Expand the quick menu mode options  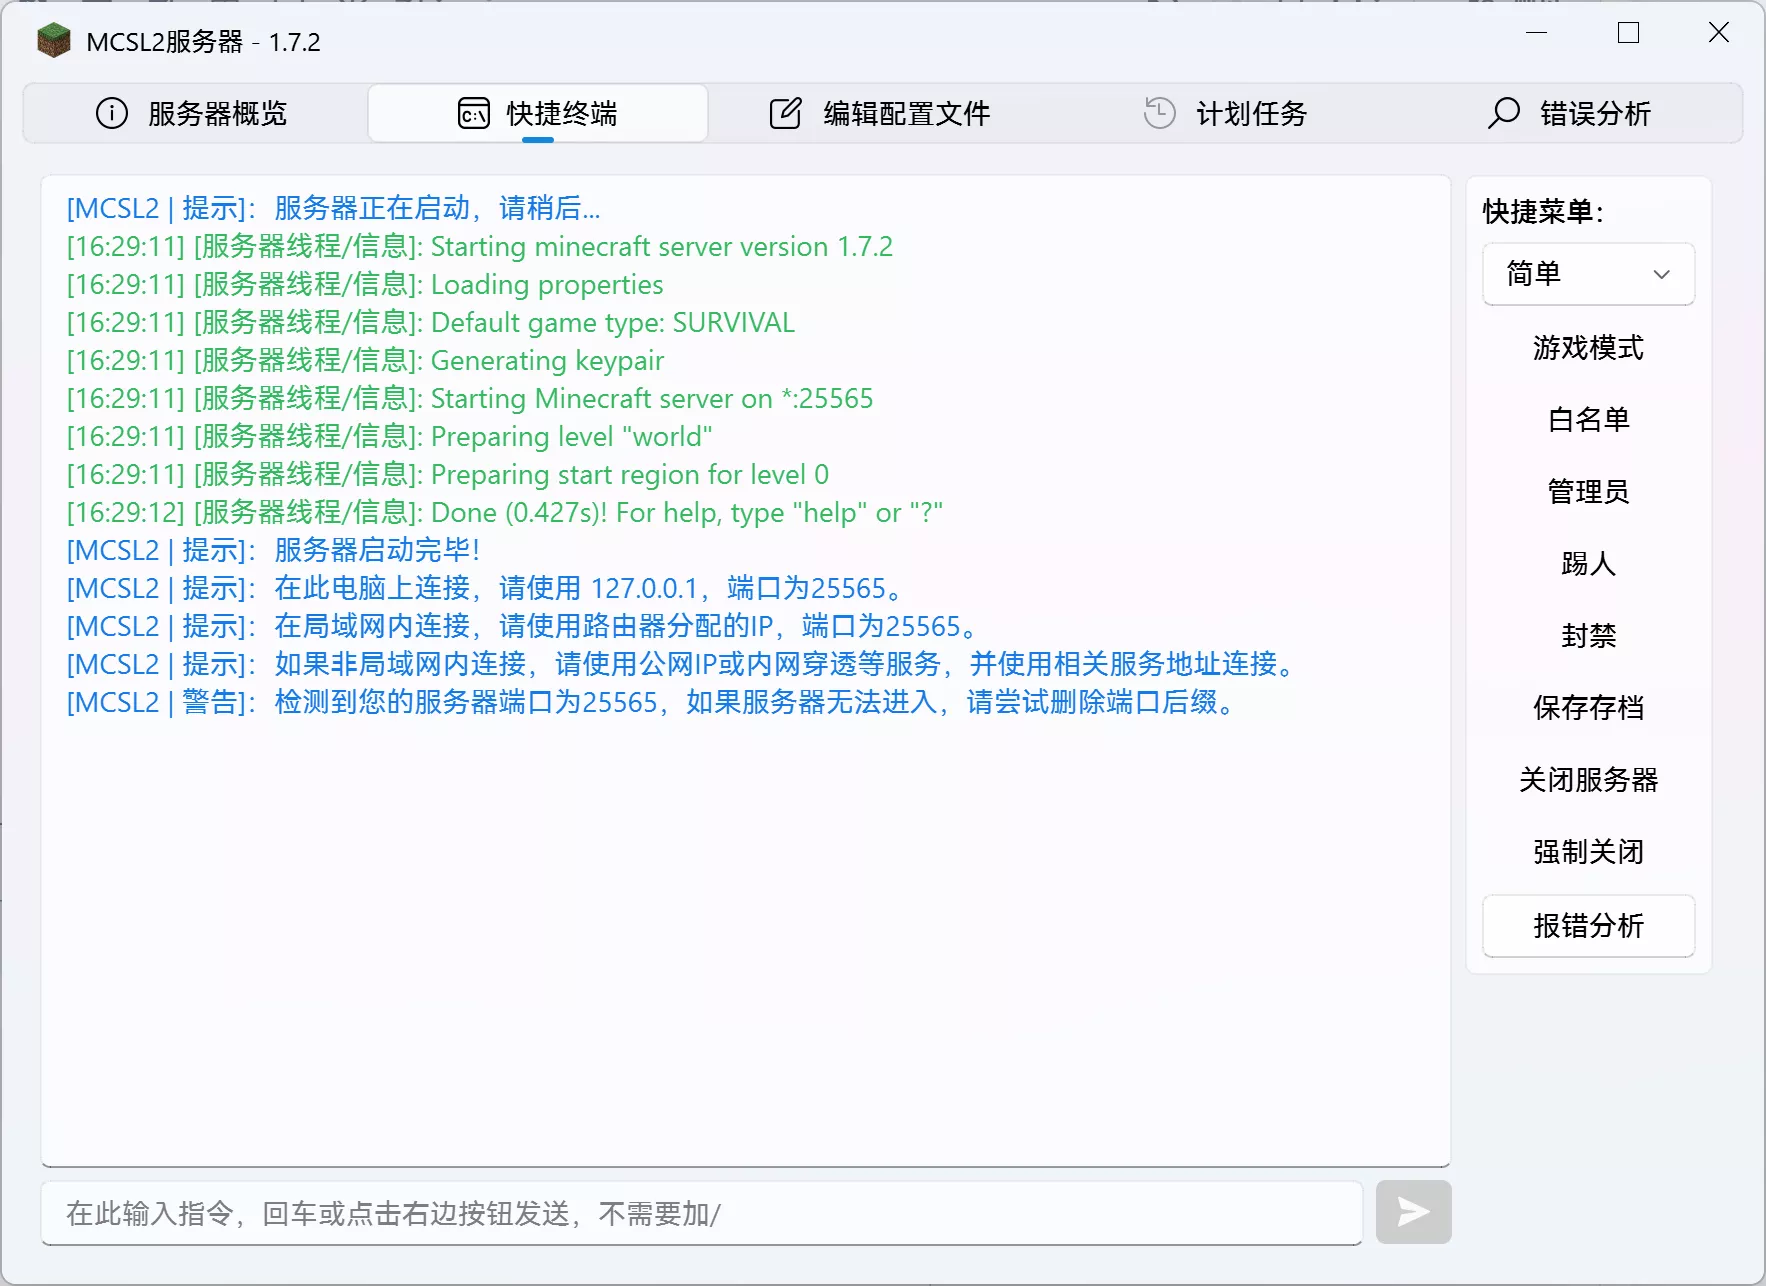pos(1588,274)
